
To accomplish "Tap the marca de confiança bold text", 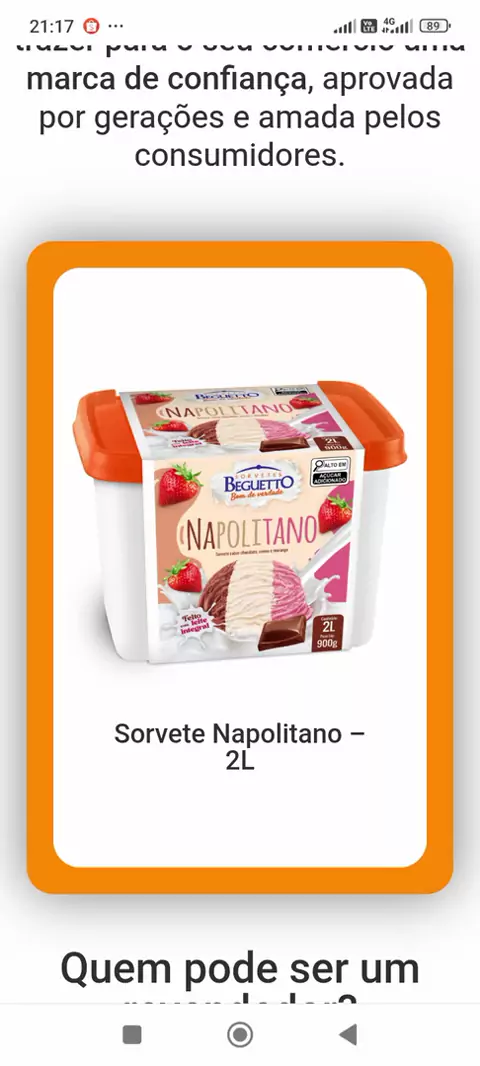I will tap(166, 80).
